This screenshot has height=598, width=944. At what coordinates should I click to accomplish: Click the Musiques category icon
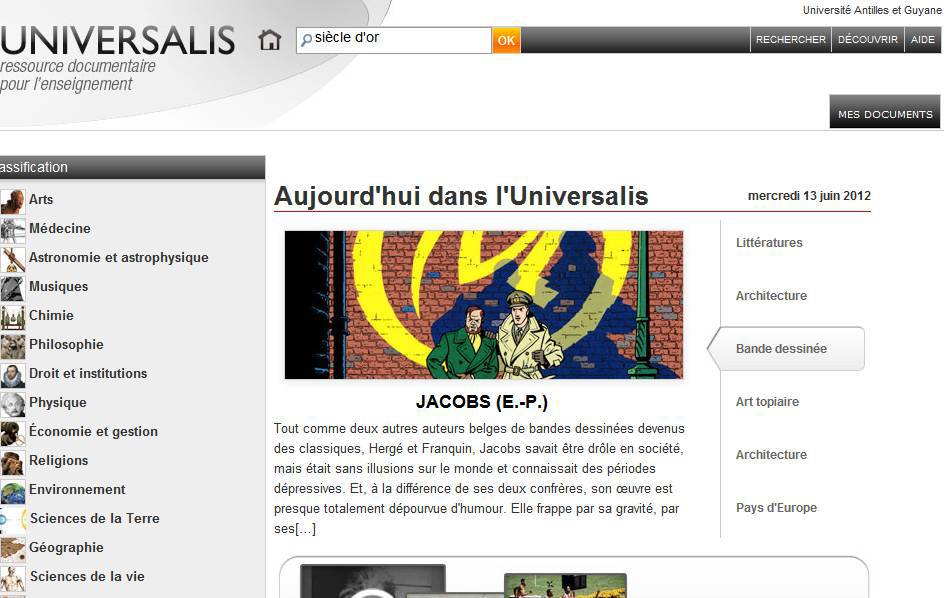[12, 288]
